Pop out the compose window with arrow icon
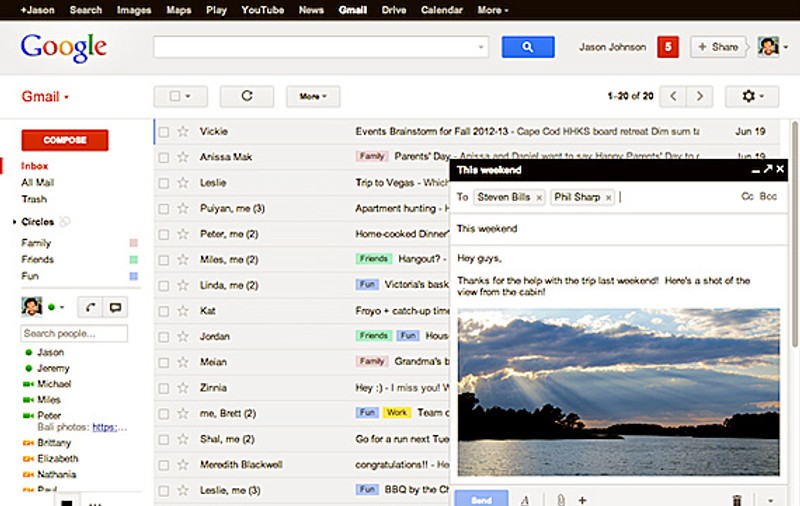Screen dimensions: 800x506 [768, 169]
